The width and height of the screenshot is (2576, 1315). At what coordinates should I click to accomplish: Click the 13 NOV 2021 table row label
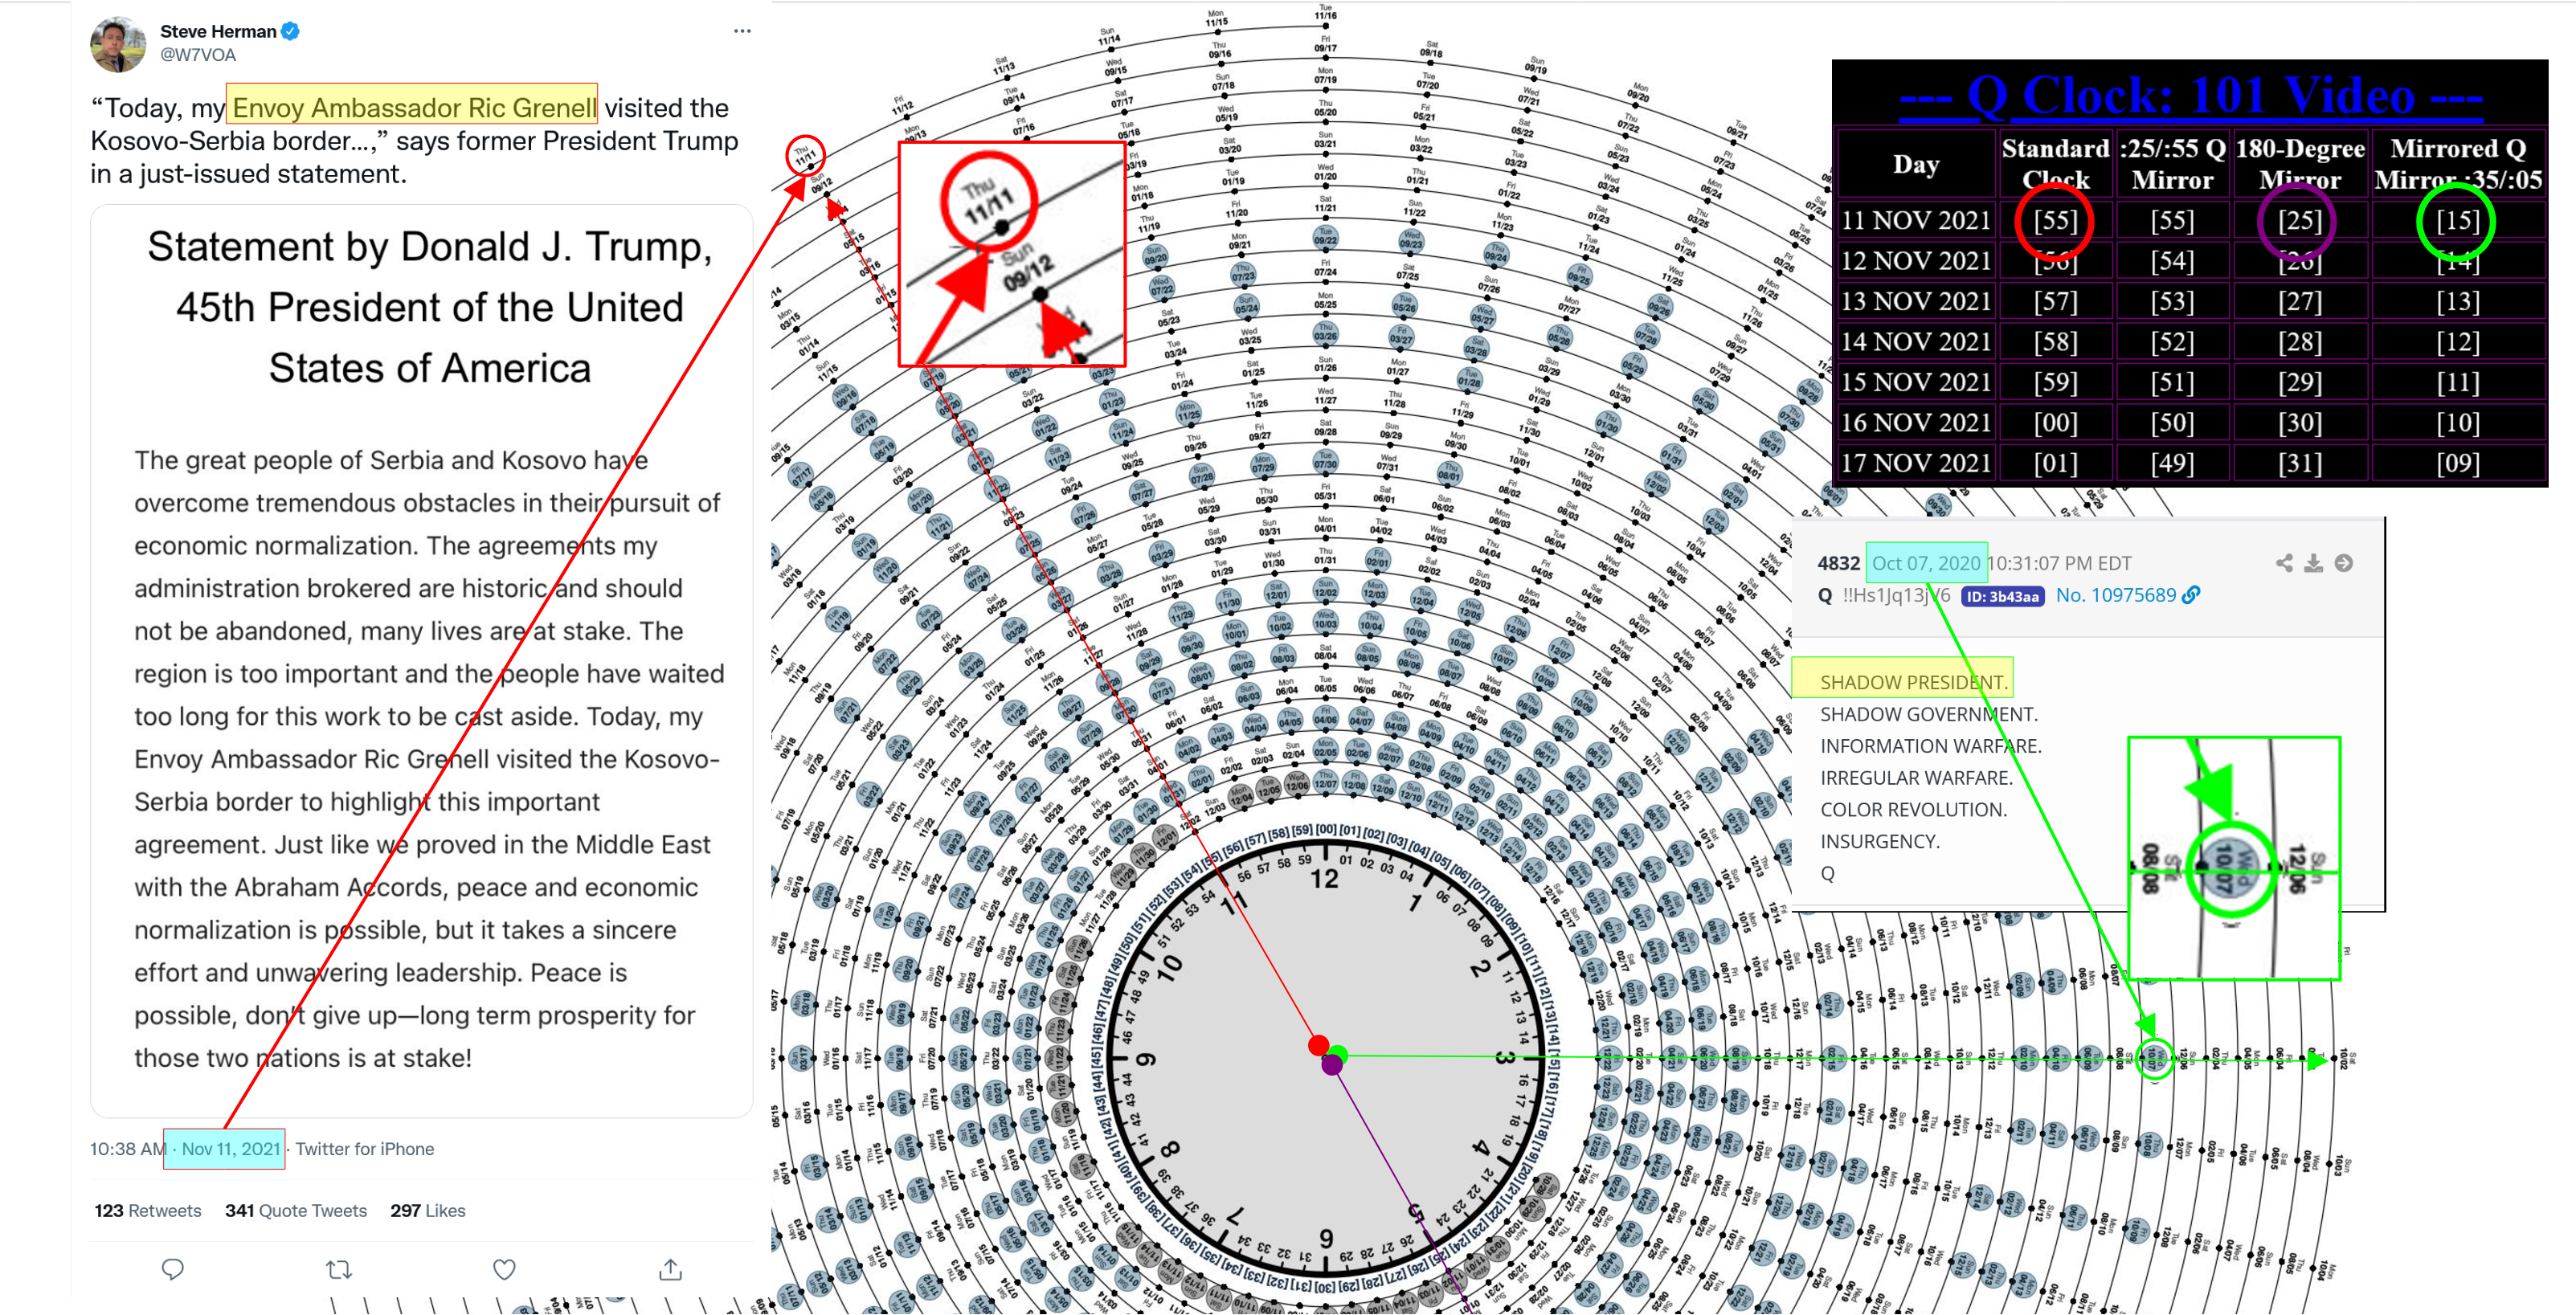1915,301
